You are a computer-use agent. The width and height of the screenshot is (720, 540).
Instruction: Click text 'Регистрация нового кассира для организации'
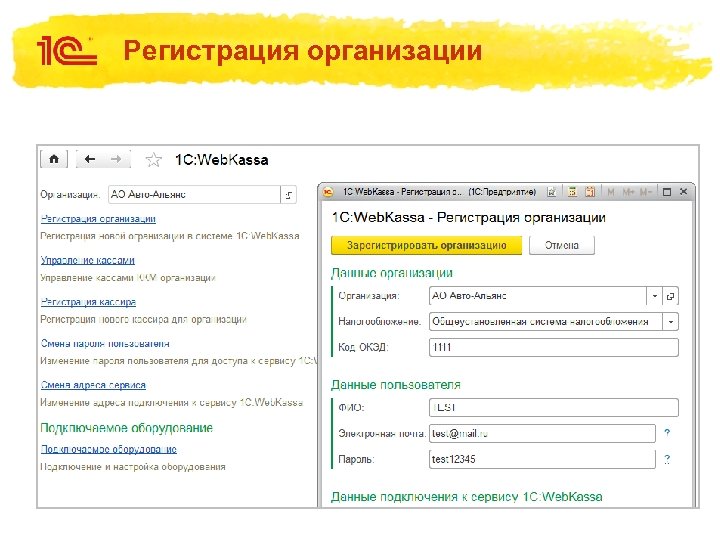pyautogui.click(x=143, y=320)
